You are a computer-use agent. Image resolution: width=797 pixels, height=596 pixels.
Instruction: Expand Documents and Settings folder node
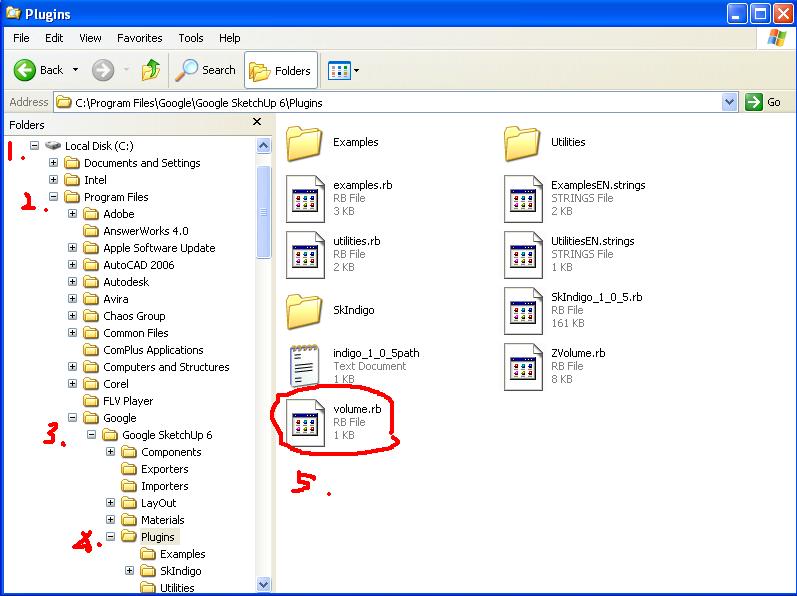point(53,163)
